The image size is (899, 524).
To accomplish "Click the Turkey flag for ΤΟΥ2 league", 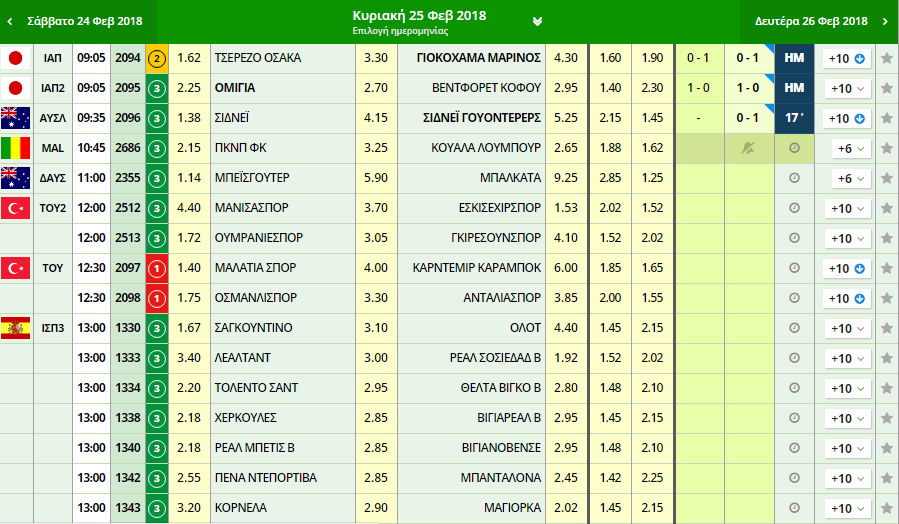I will (x=16, y=208).
